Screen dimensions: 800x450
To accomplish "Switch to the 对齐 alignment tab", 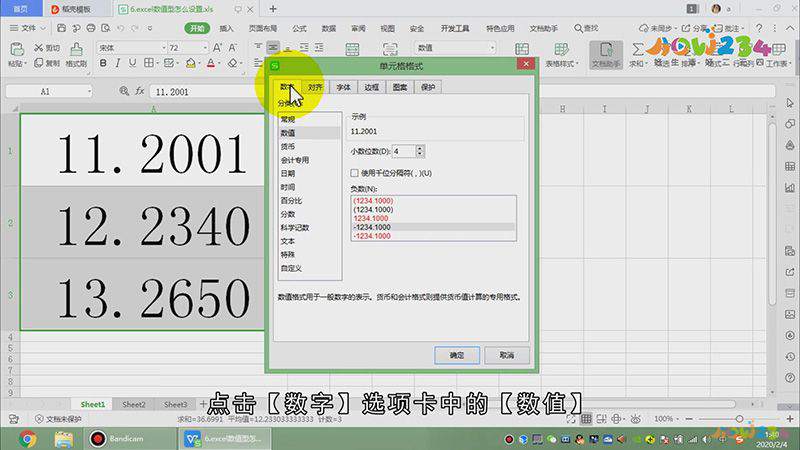I will pyautogui.click(x=315, y=87).
